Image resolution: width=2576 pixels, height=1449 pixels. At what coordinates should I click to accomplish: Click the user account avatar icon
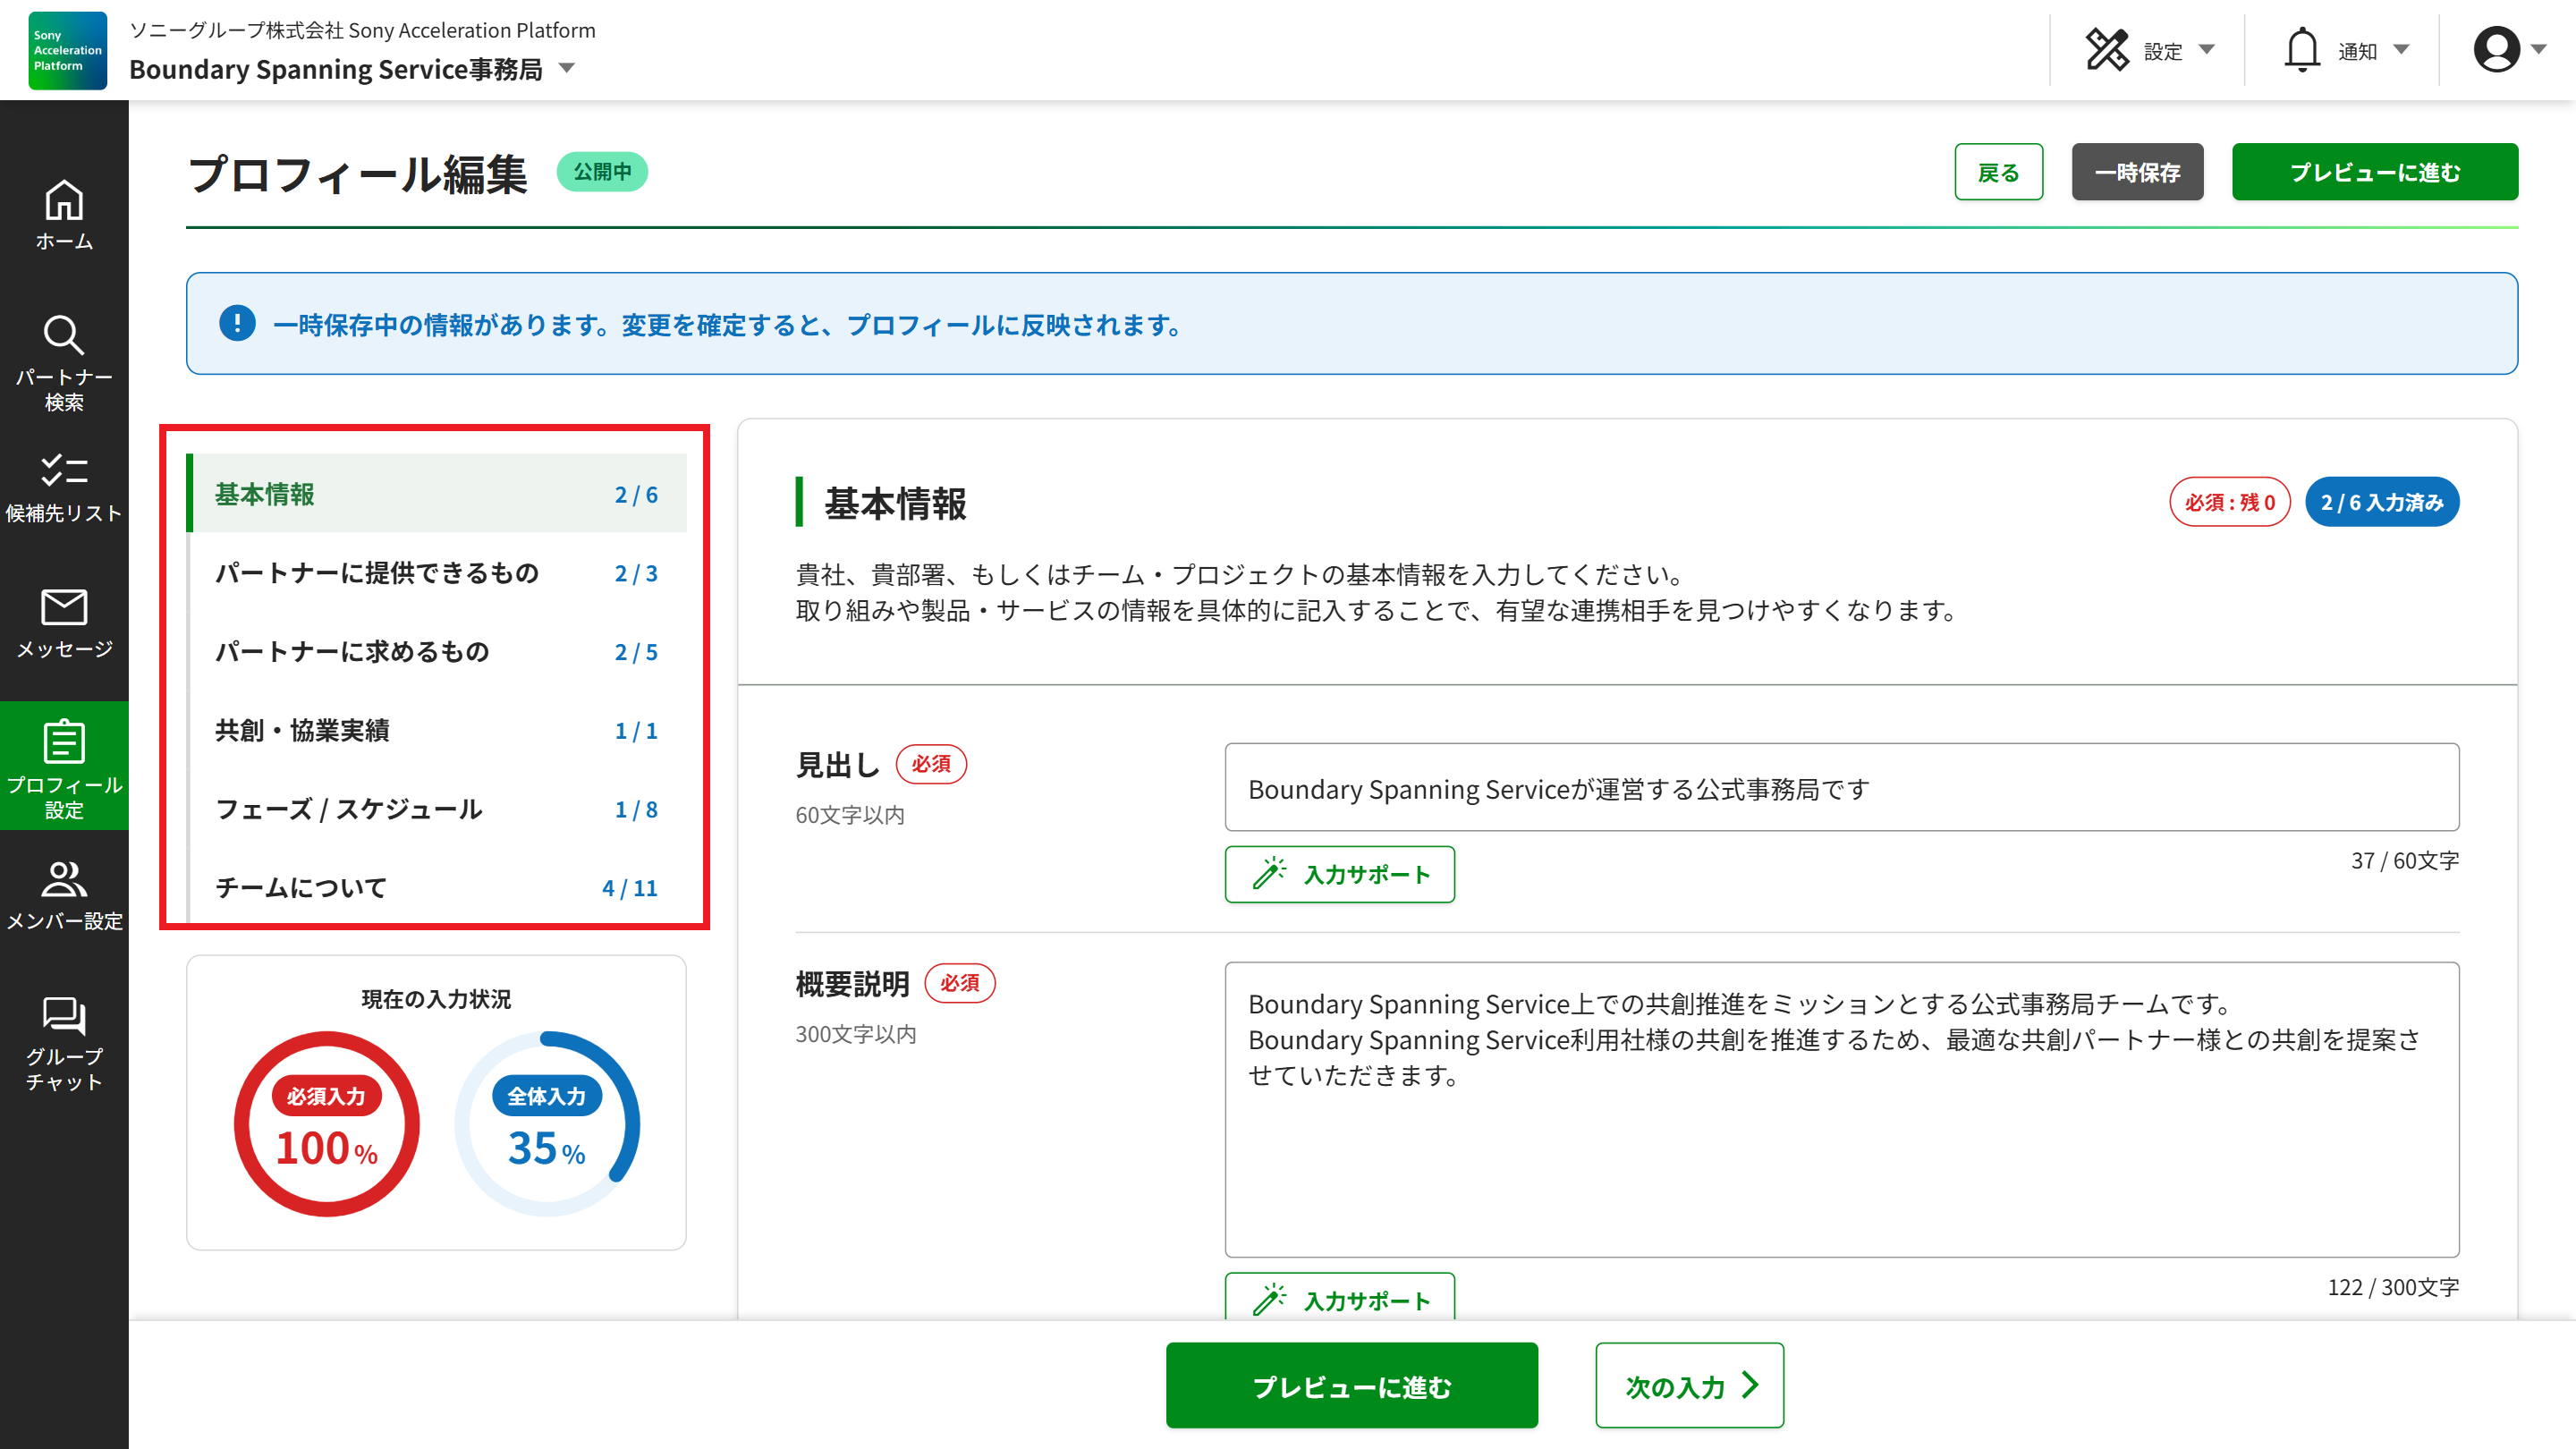point(2496,50)
